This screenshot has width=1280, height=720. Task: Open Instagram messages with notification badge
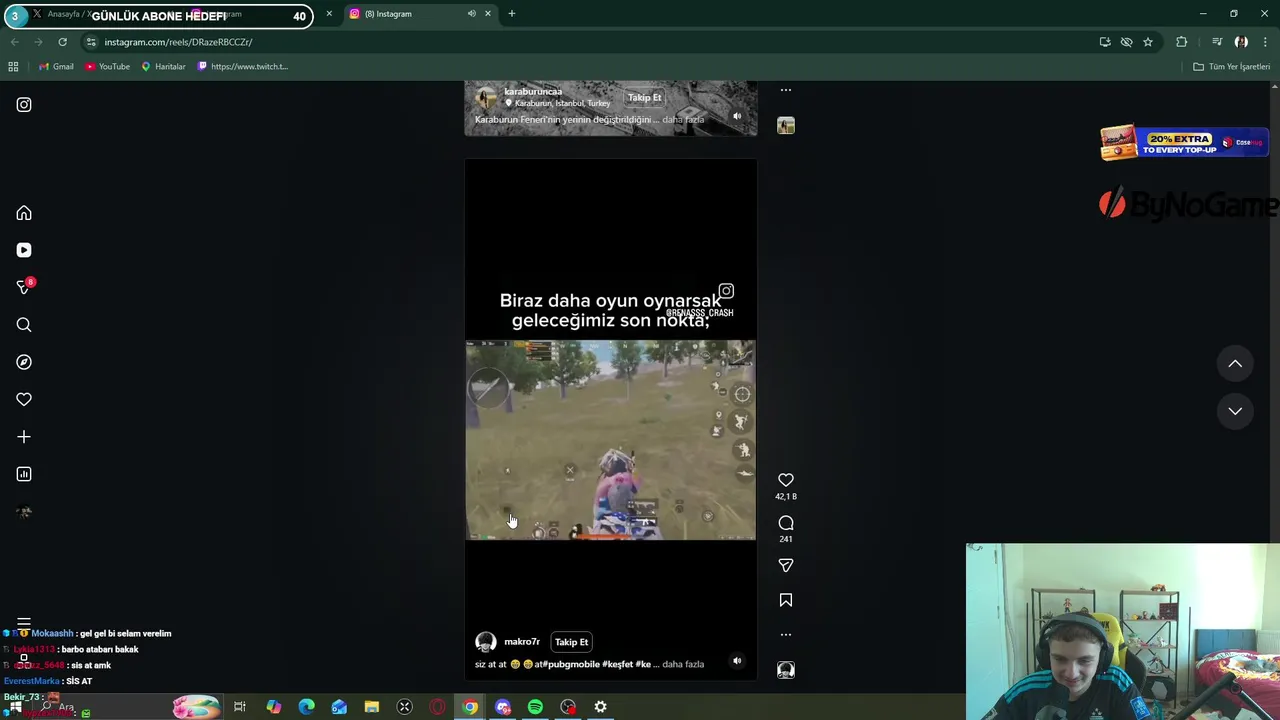[x=24, y=287]
